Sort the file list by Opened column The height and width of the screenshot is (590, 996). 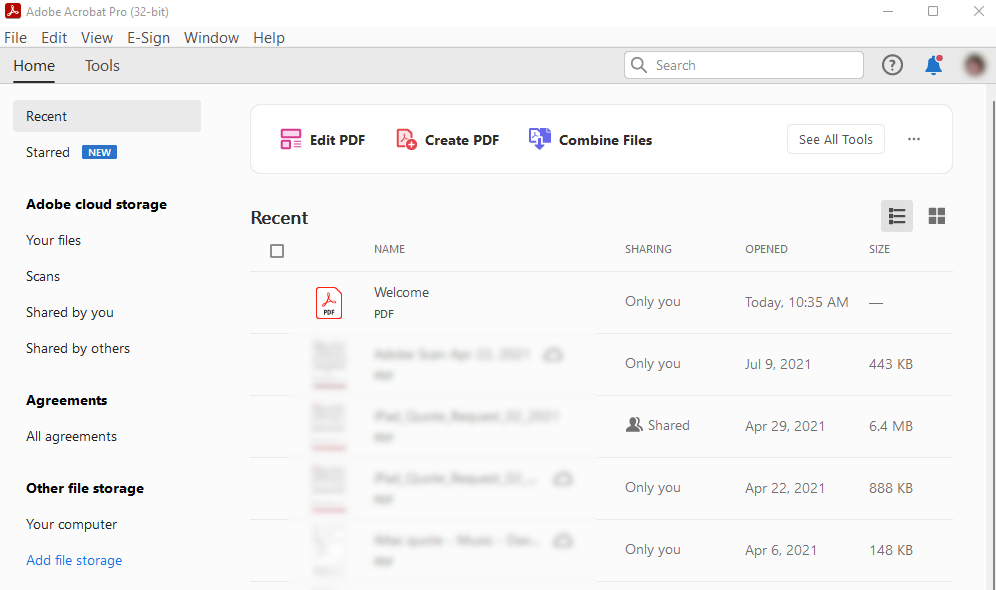pos(766,249)
